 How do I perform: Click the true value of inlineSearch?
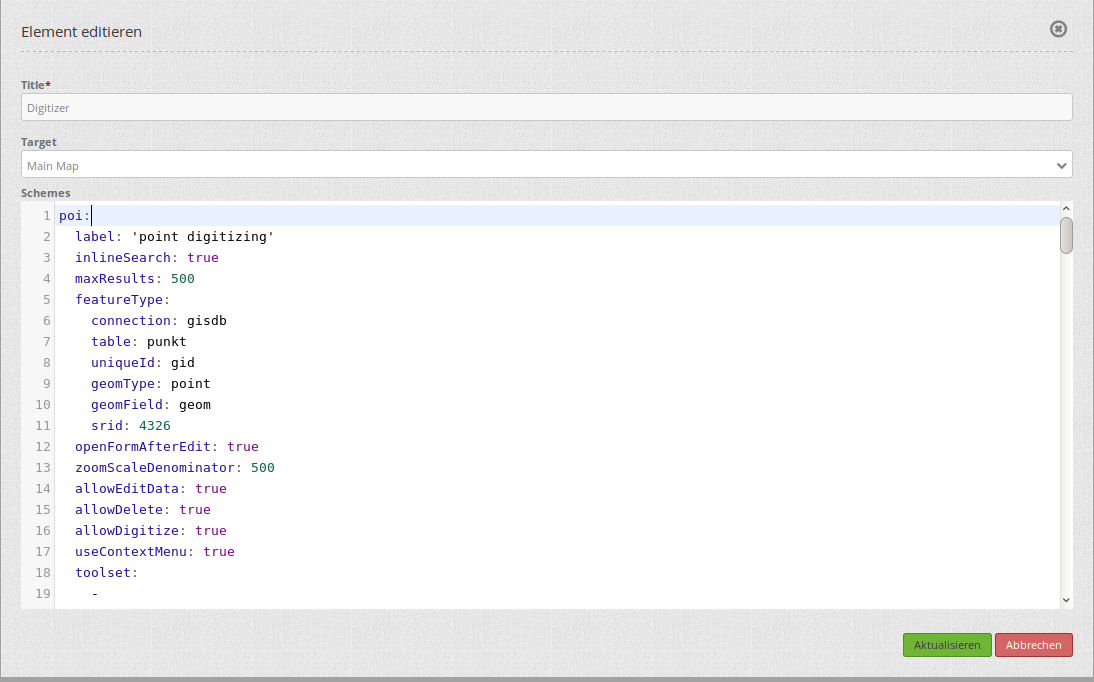point(202,258)
